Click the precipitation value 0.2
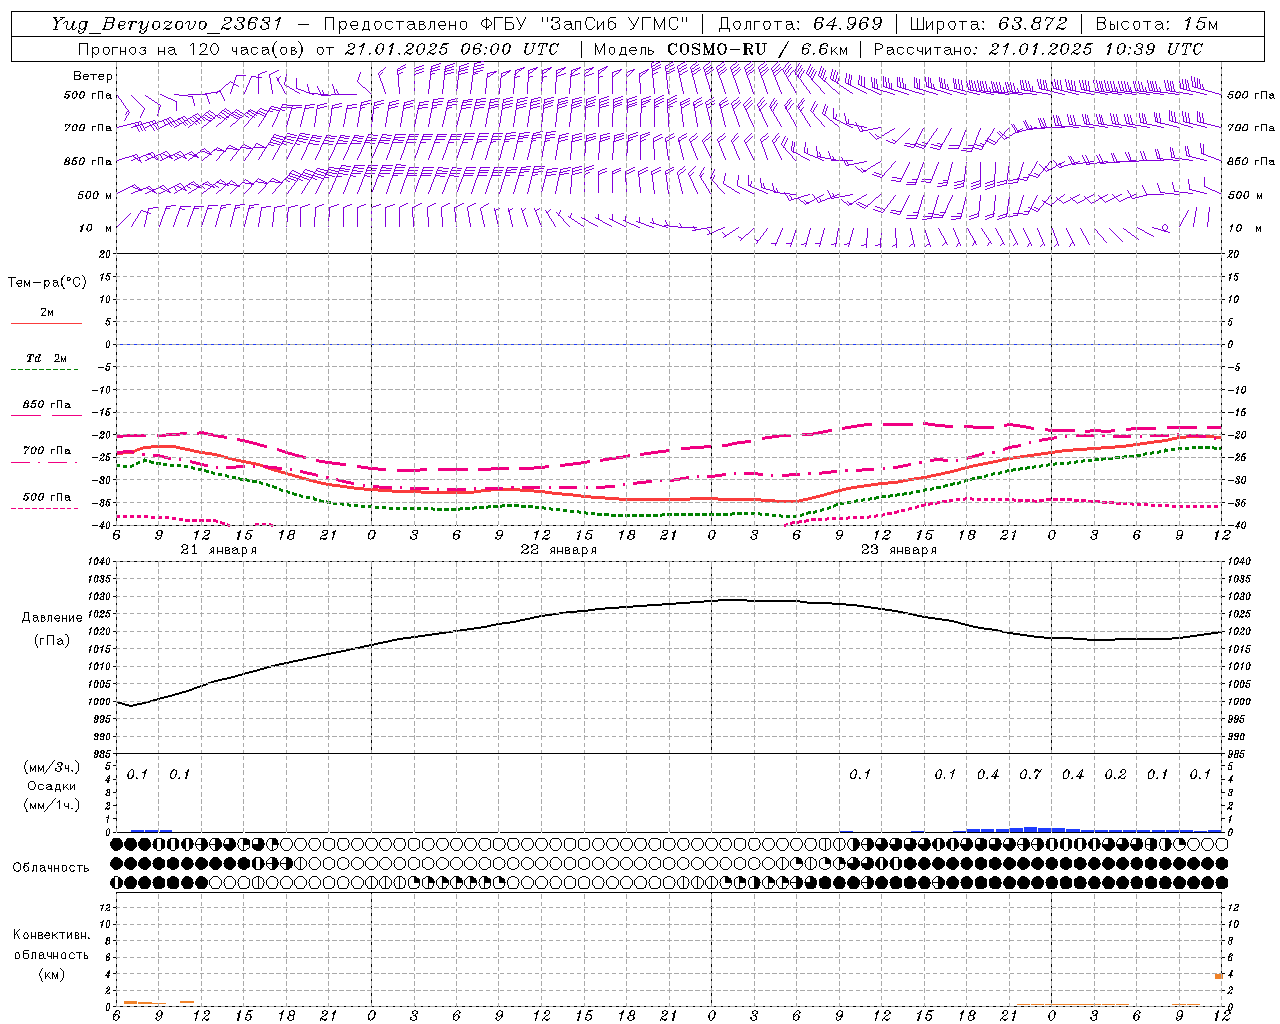This screenshot has height=1024, width=1280. (1115, 775)
